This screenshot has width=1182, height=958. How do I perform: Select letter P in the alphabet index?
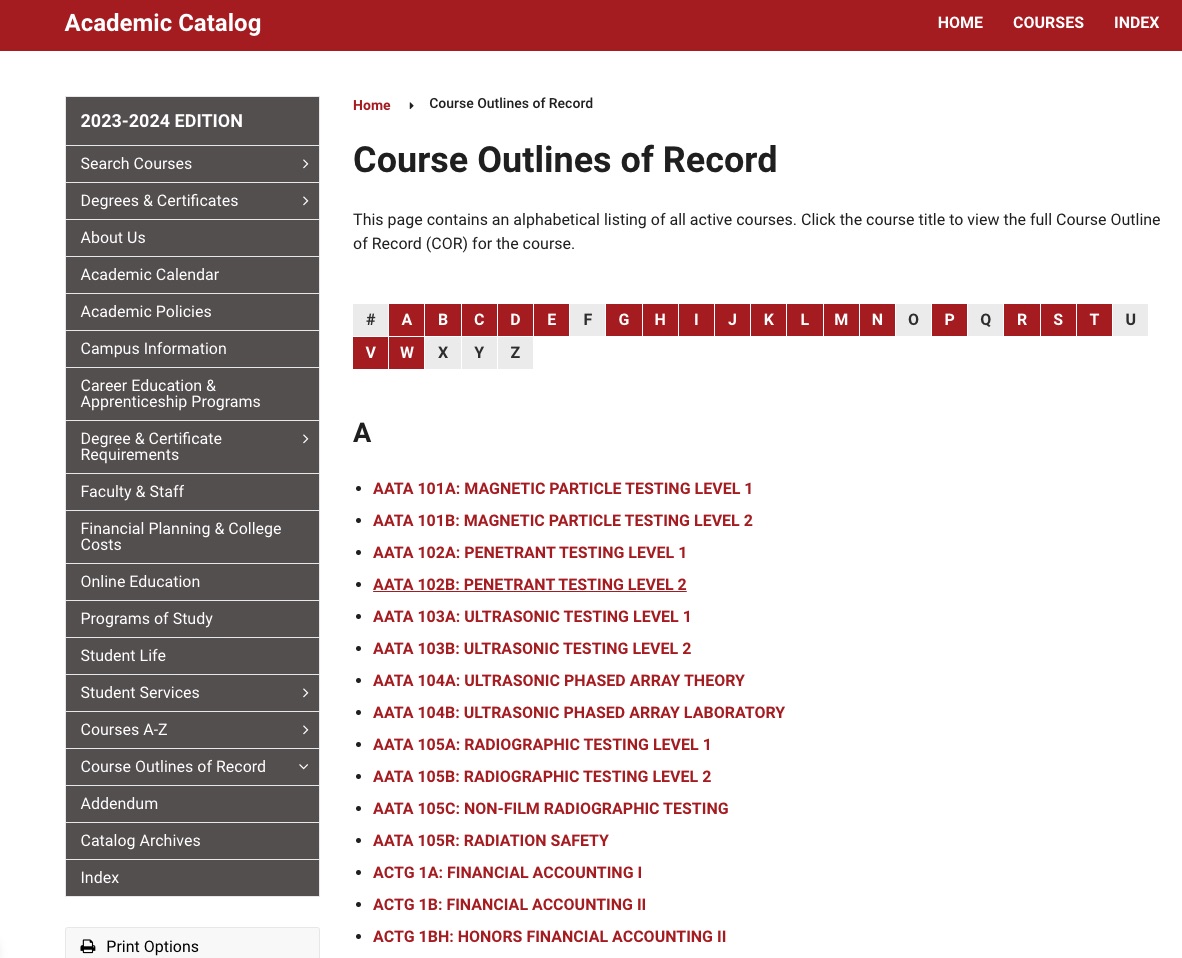(x=949, y=320)
